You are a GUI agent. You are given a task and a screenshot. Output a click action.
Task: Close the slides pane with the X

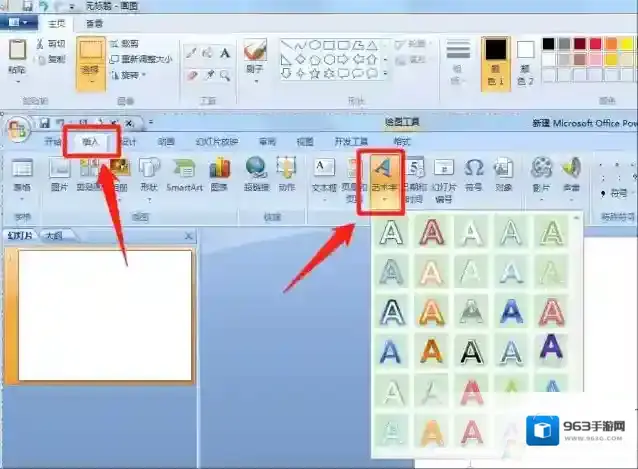click(x=188, y=236)
